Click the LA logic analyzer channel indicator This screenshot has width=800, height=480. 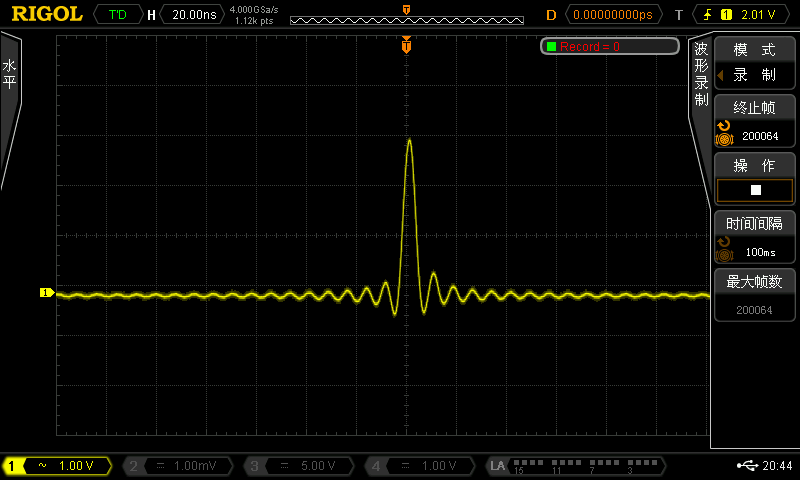[x=576, y=466]
